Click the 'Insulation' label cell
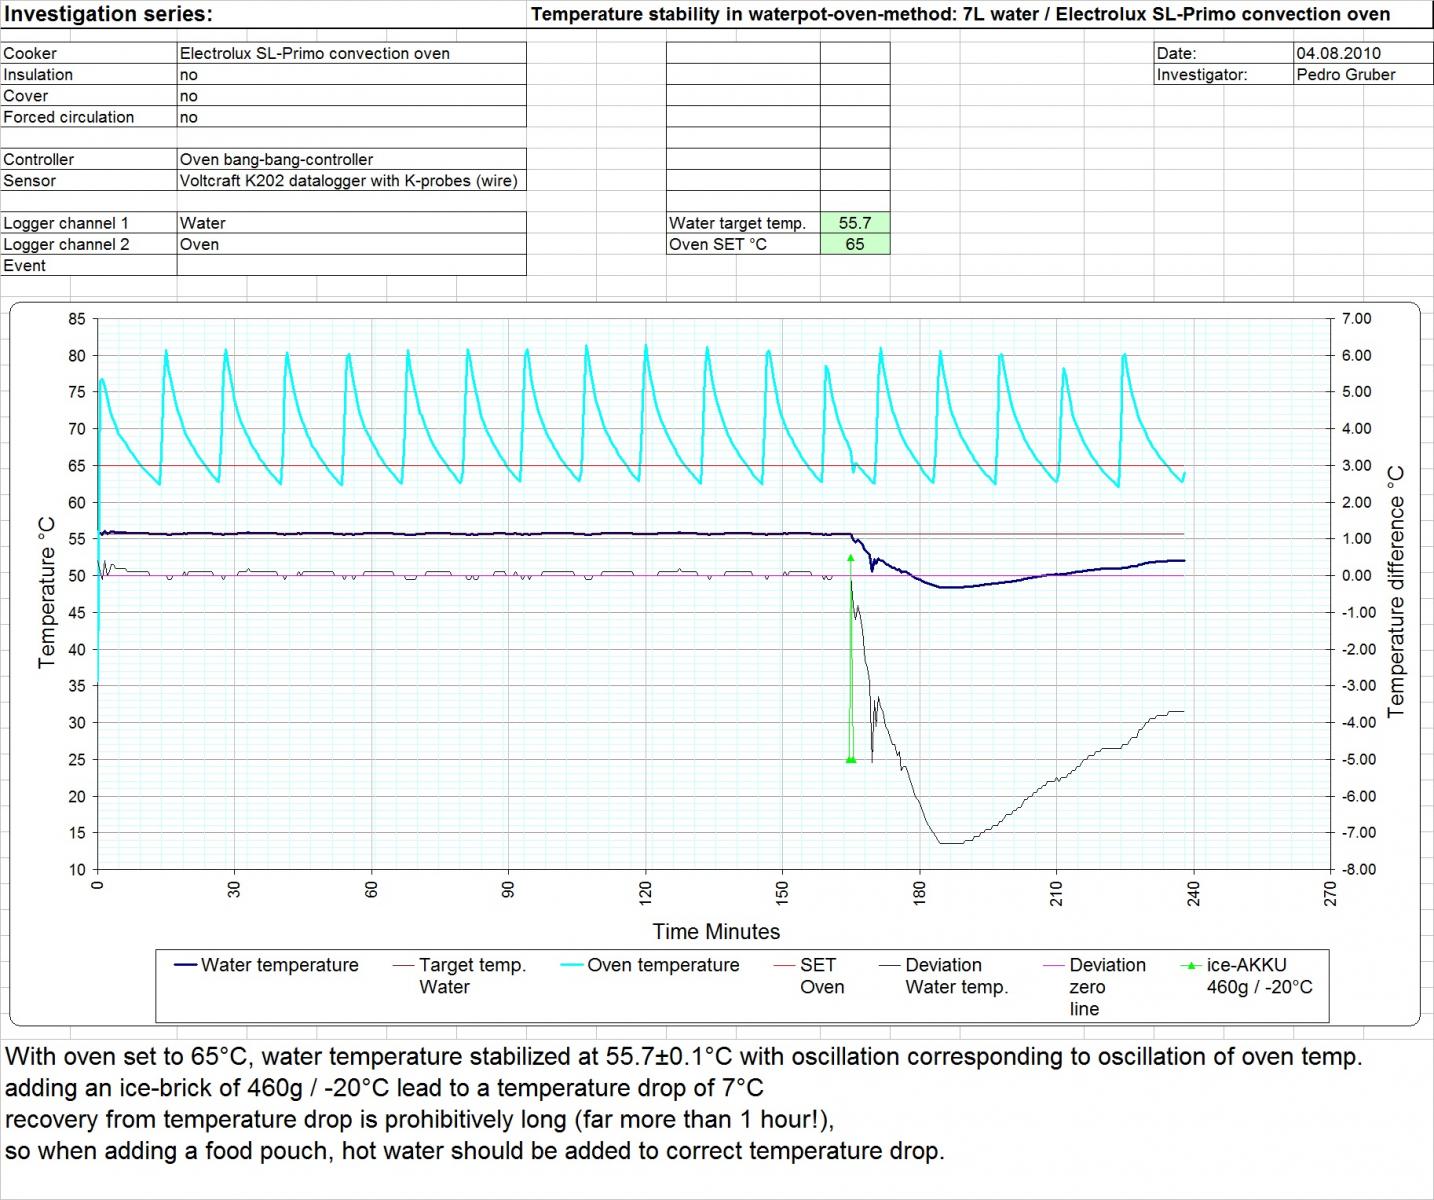The width and height of the screenshot is (1434, 1200). coord(89,74)
